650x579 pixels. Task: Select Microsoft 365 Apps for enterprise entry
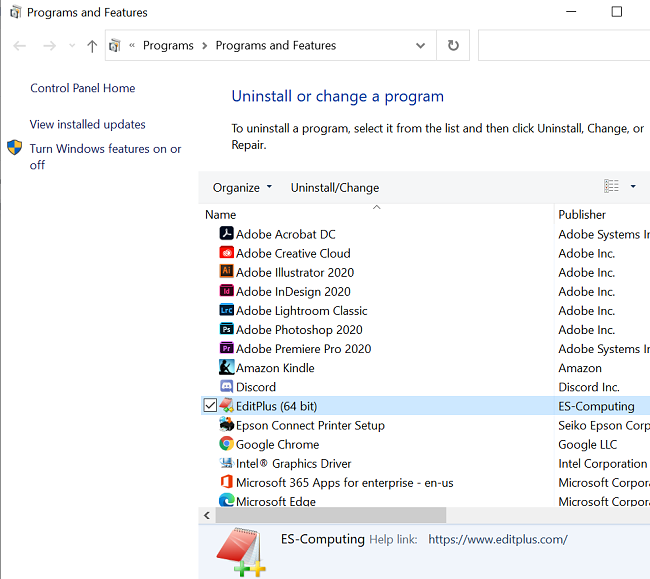(x=344, y=482)
